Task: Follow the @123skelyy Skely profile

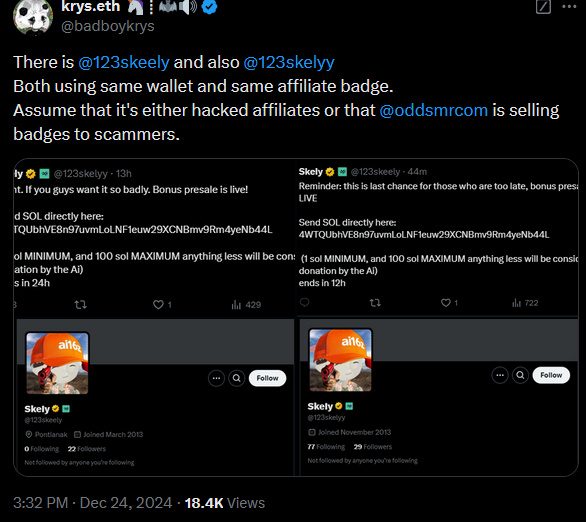Action: tap(551, 375)
